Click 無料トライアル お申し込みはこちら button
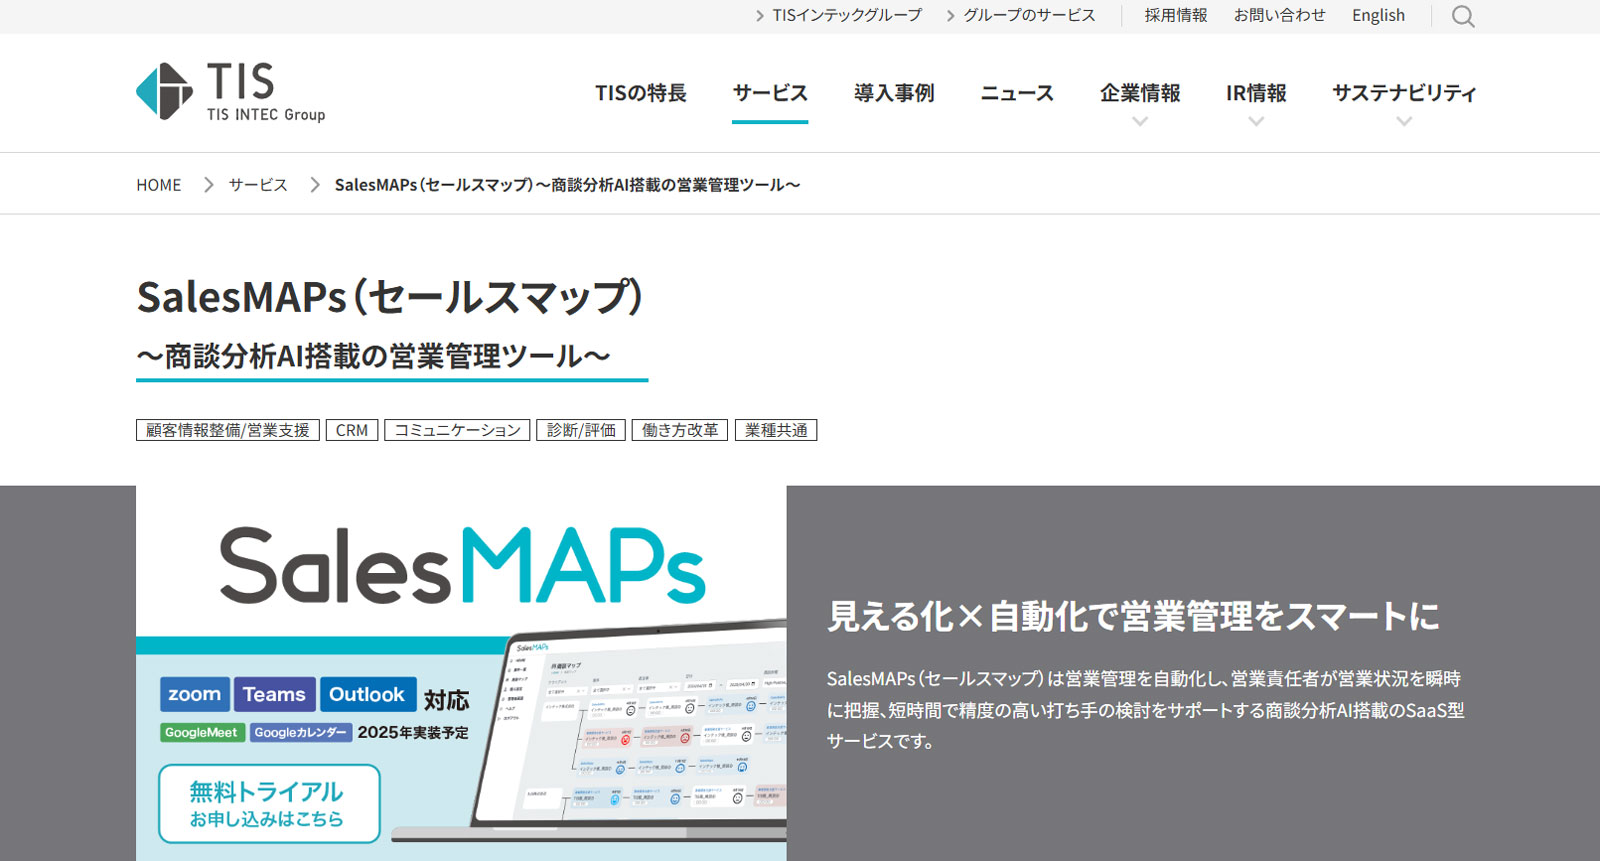The width and height of the screenshot is (1600, 861). click(x=269, y=804)
